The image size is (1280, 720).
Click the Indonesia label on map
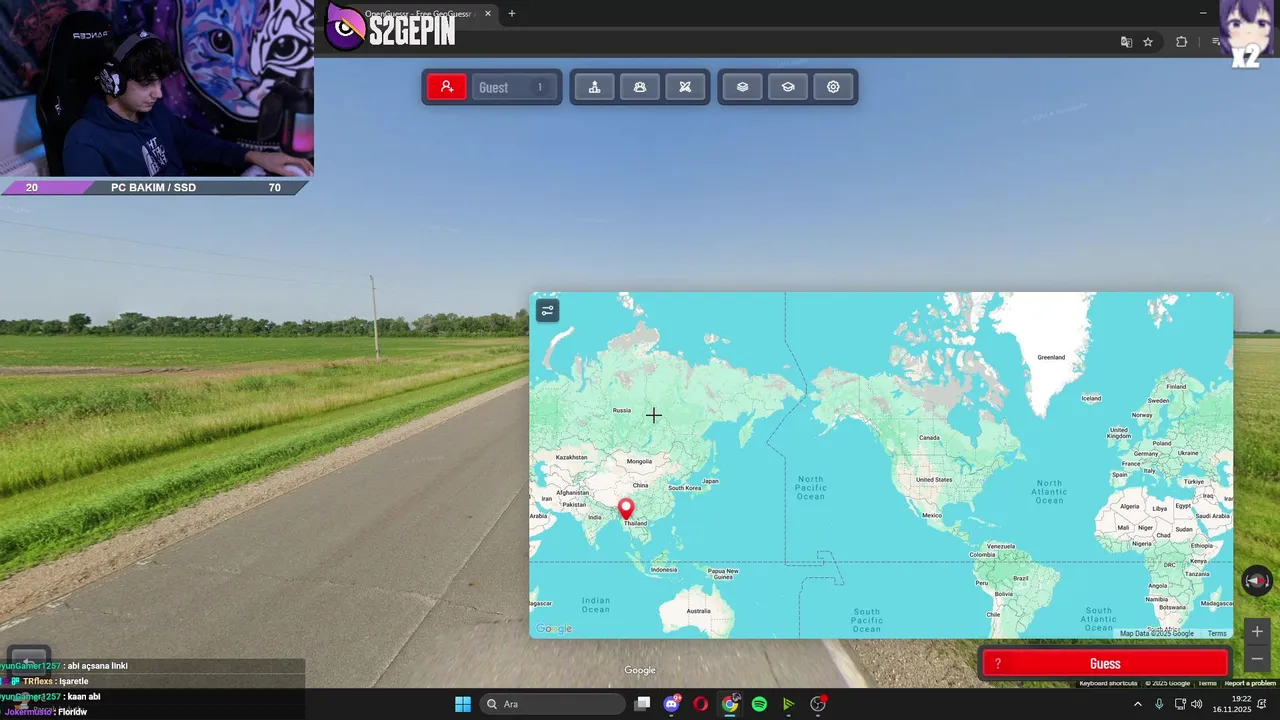pos(664,569)
